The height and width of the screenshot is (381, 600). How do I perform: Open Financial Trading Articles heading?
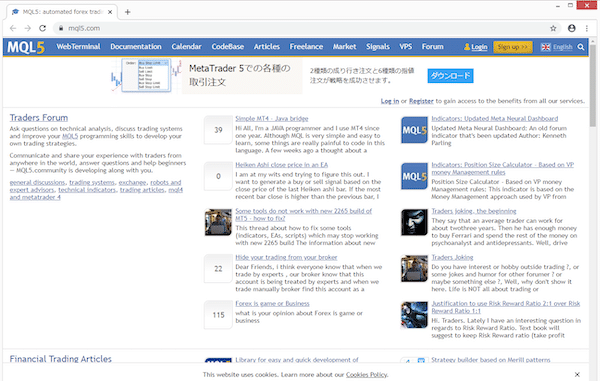click(60, 359)
